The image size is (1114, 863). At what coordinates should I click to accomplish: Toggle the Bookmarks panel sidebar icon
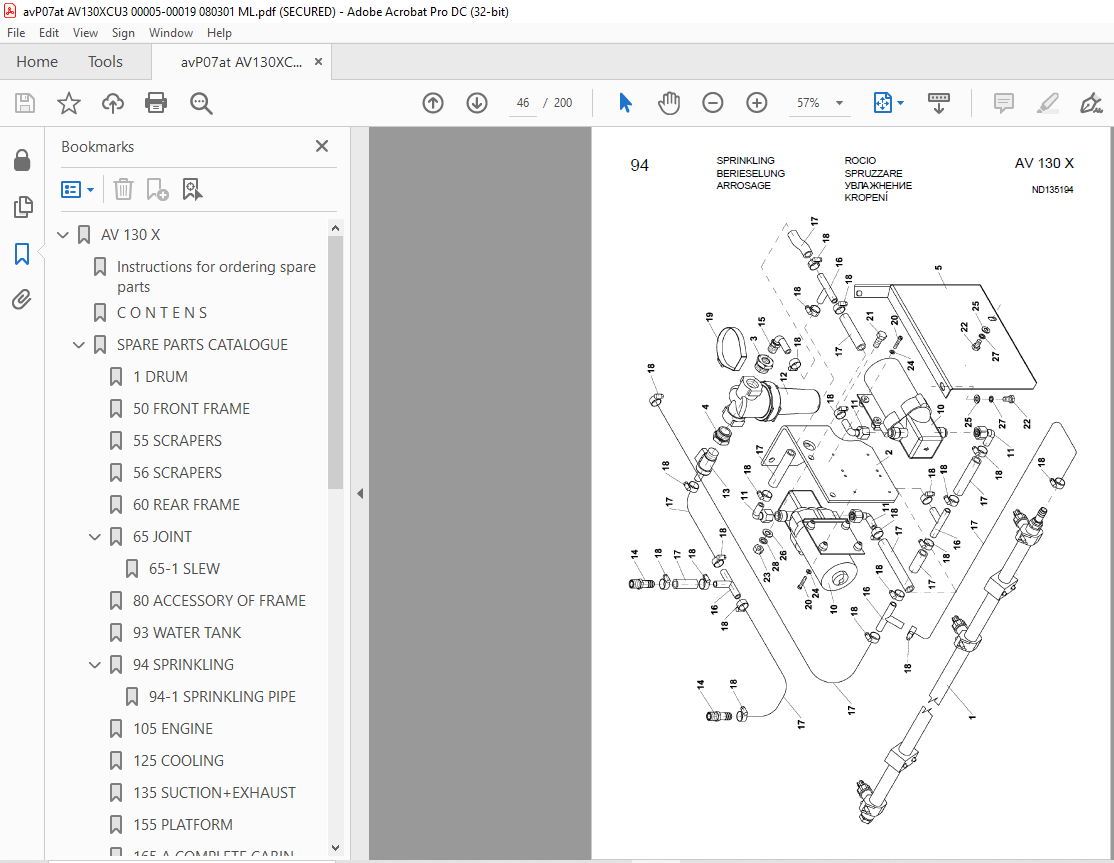22,254
